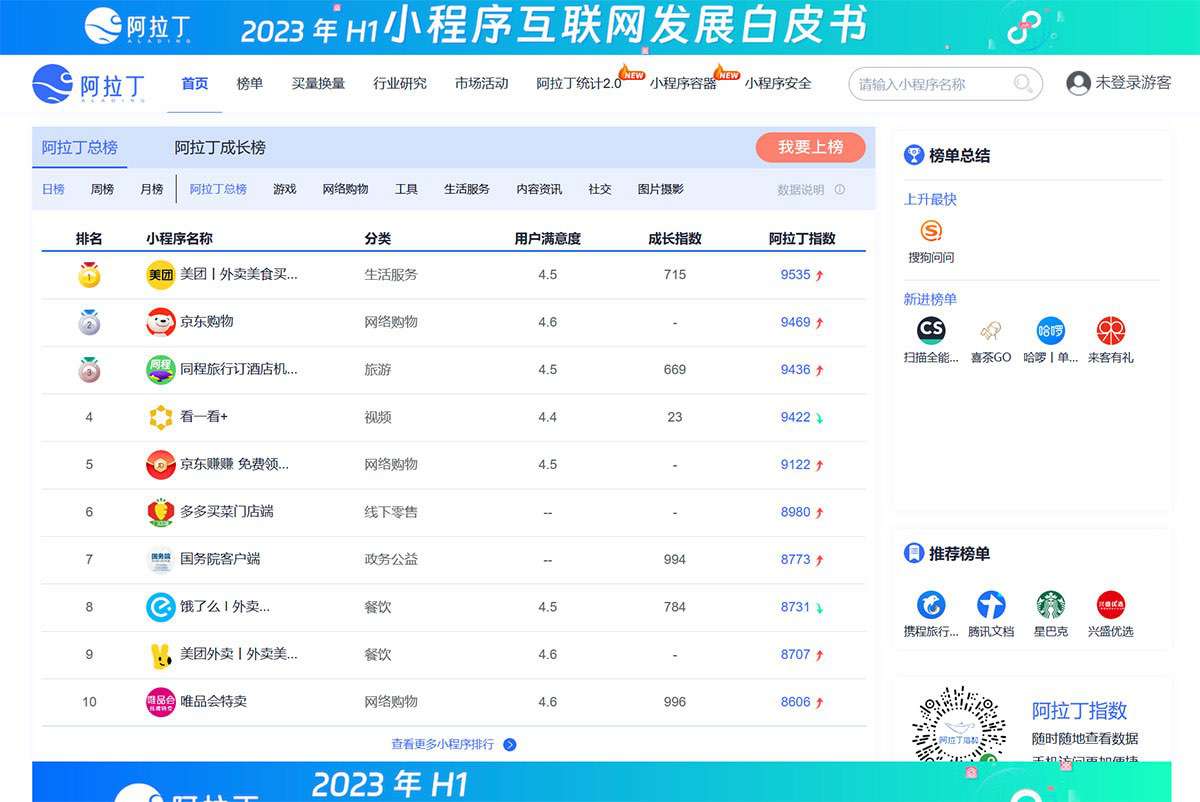1200x802 pixels.
Task: Select 月榜 period tab
Action: coord(152,190)
